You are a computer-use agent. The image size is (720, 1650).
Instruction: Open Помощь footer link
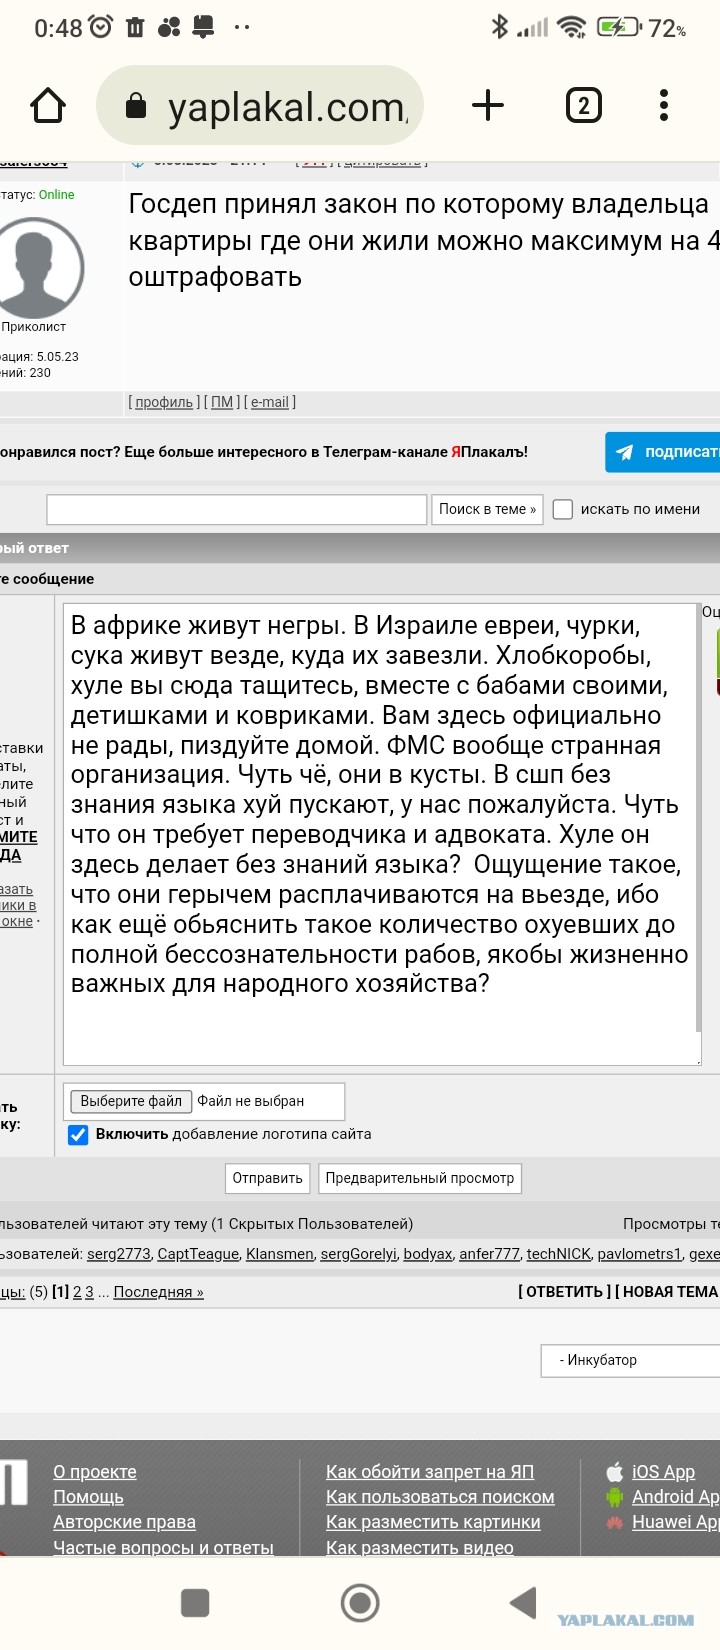(88, 1497)
